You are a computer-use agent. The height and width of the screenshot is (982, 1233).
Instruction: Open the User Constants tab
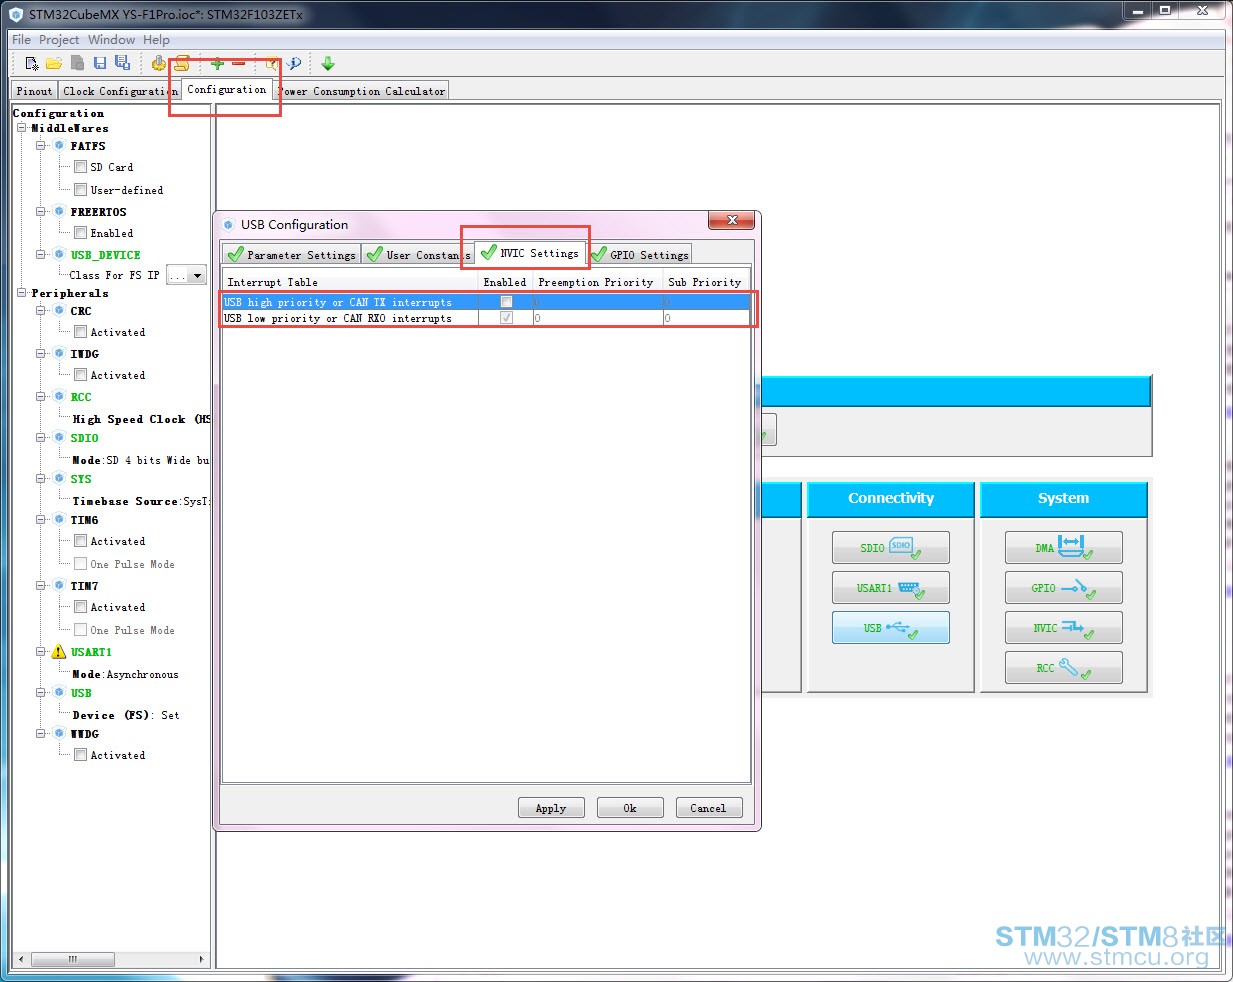pyautogui.click(x=417, y=255)
